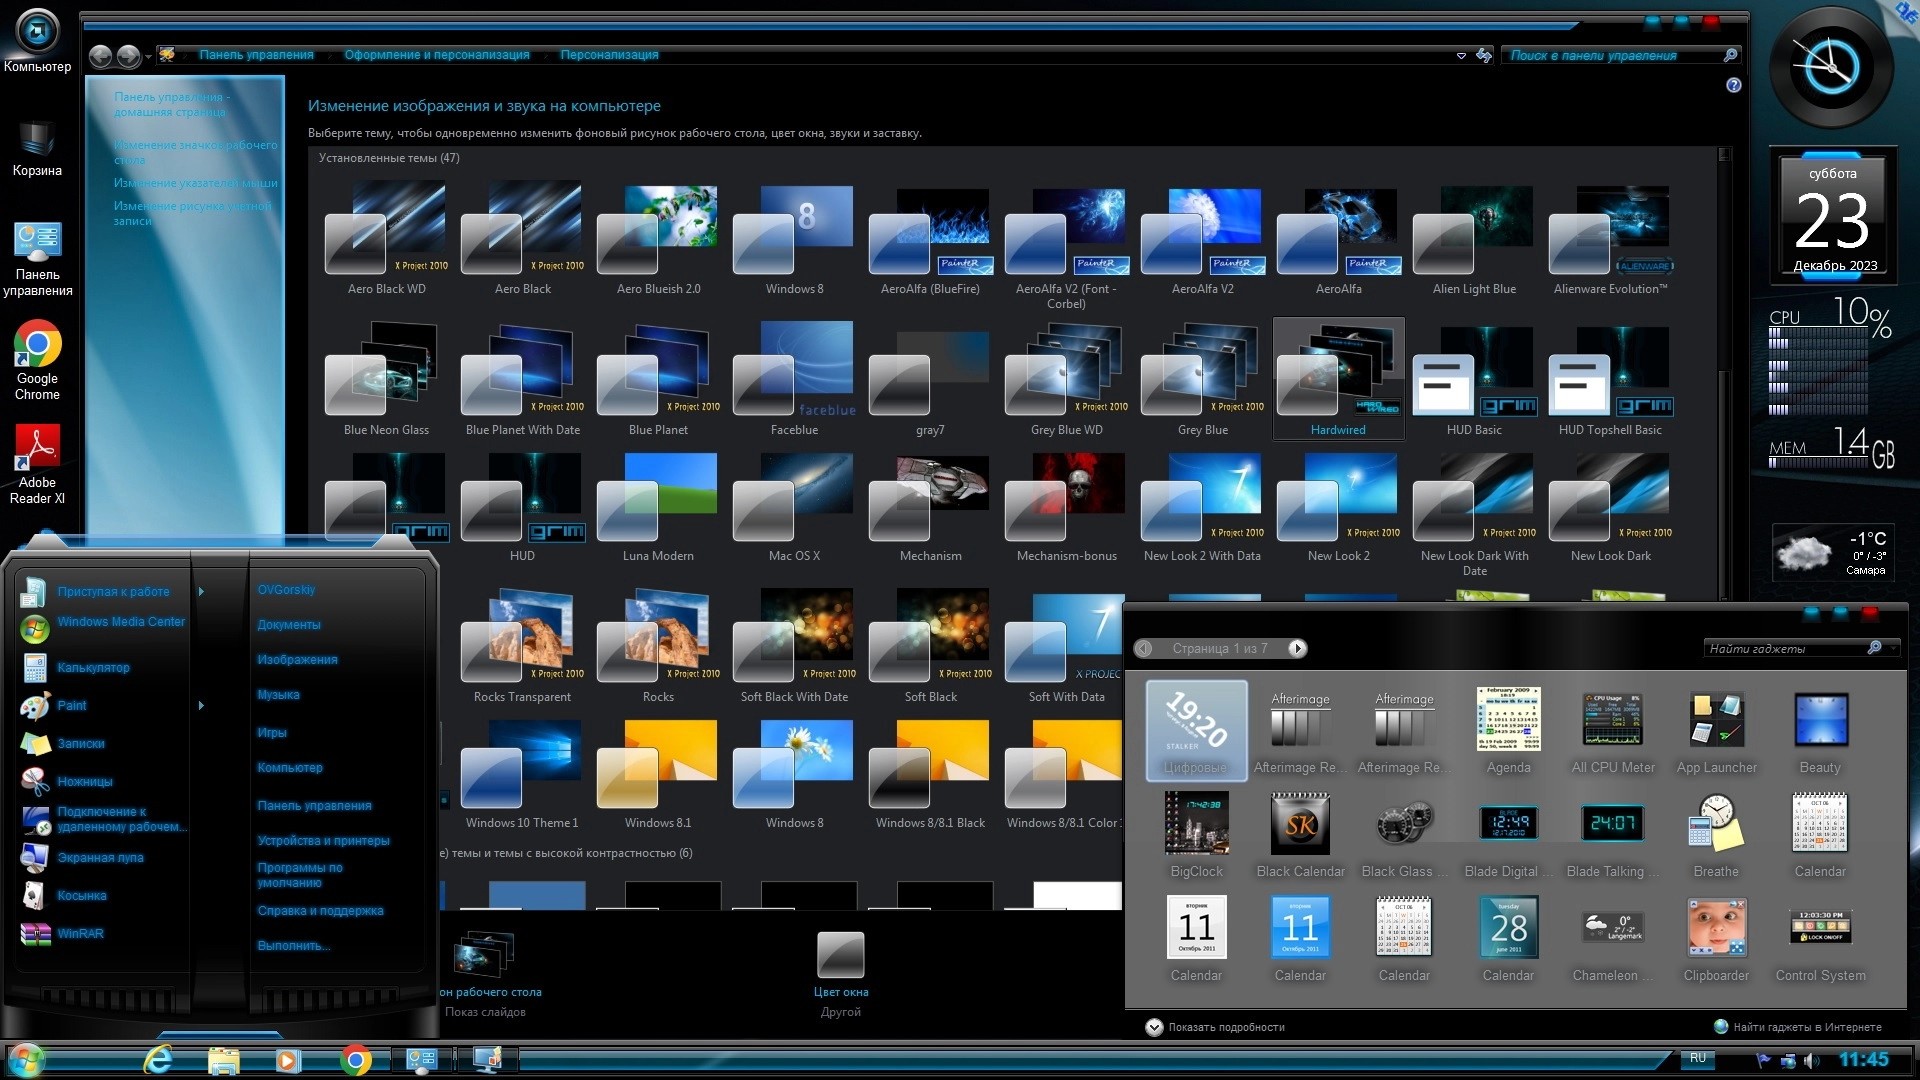Open Google Chrome desktop shortcut

(x=37, y=346)
